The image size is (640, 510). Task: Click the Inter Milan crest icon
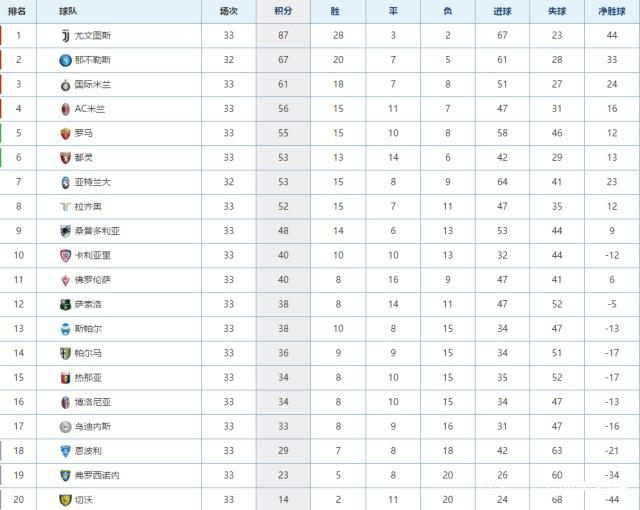tap(65, 85)
